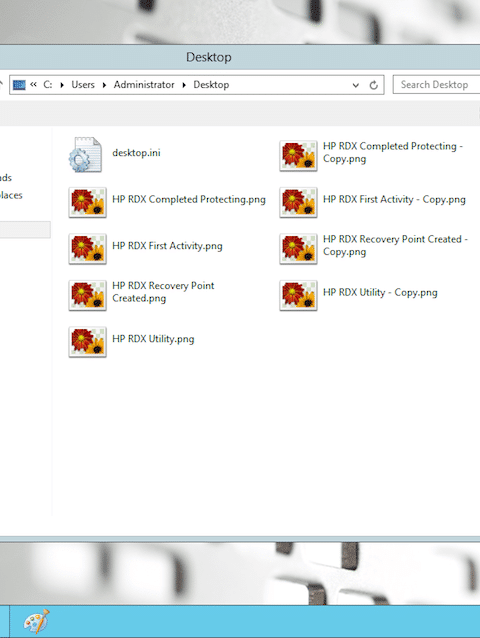Click the HP RDX First Activity.png image icon
Image resolution: width=480 pixels, height=638 pixels.
point(87,249)
